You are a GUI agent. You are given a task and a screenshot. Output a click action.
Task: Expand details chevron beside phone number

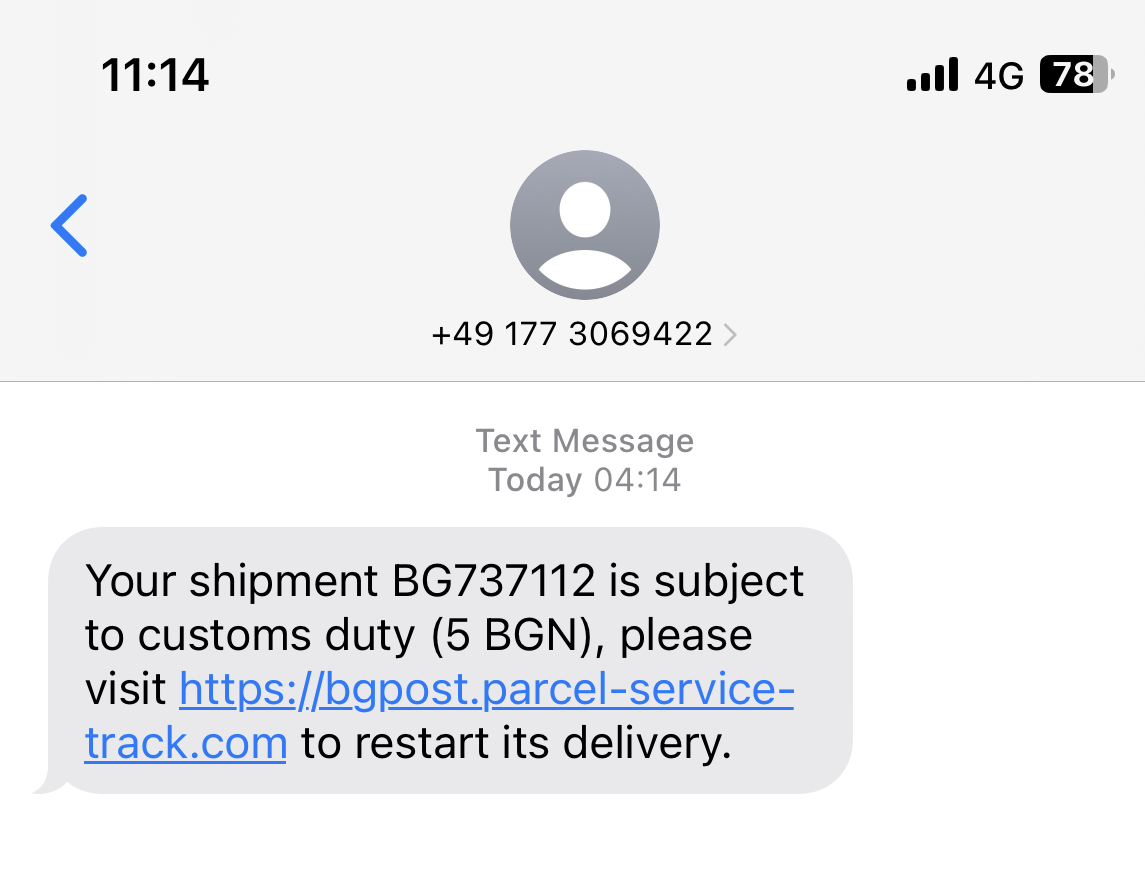point(730,335)
